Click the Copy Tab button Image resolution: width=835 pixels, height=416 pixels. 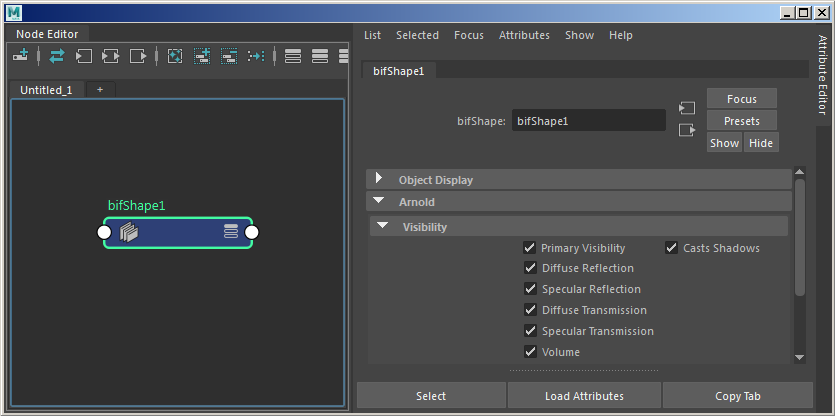[738, 396]
